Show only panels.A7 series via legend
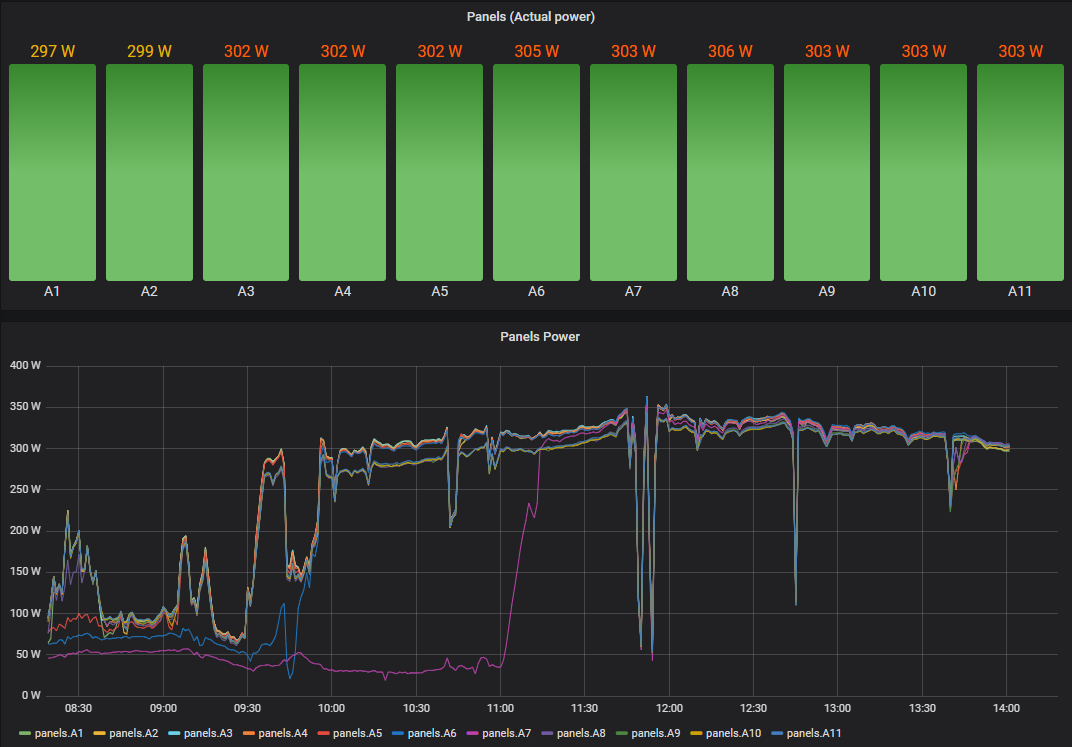 [x=508, y=733]
